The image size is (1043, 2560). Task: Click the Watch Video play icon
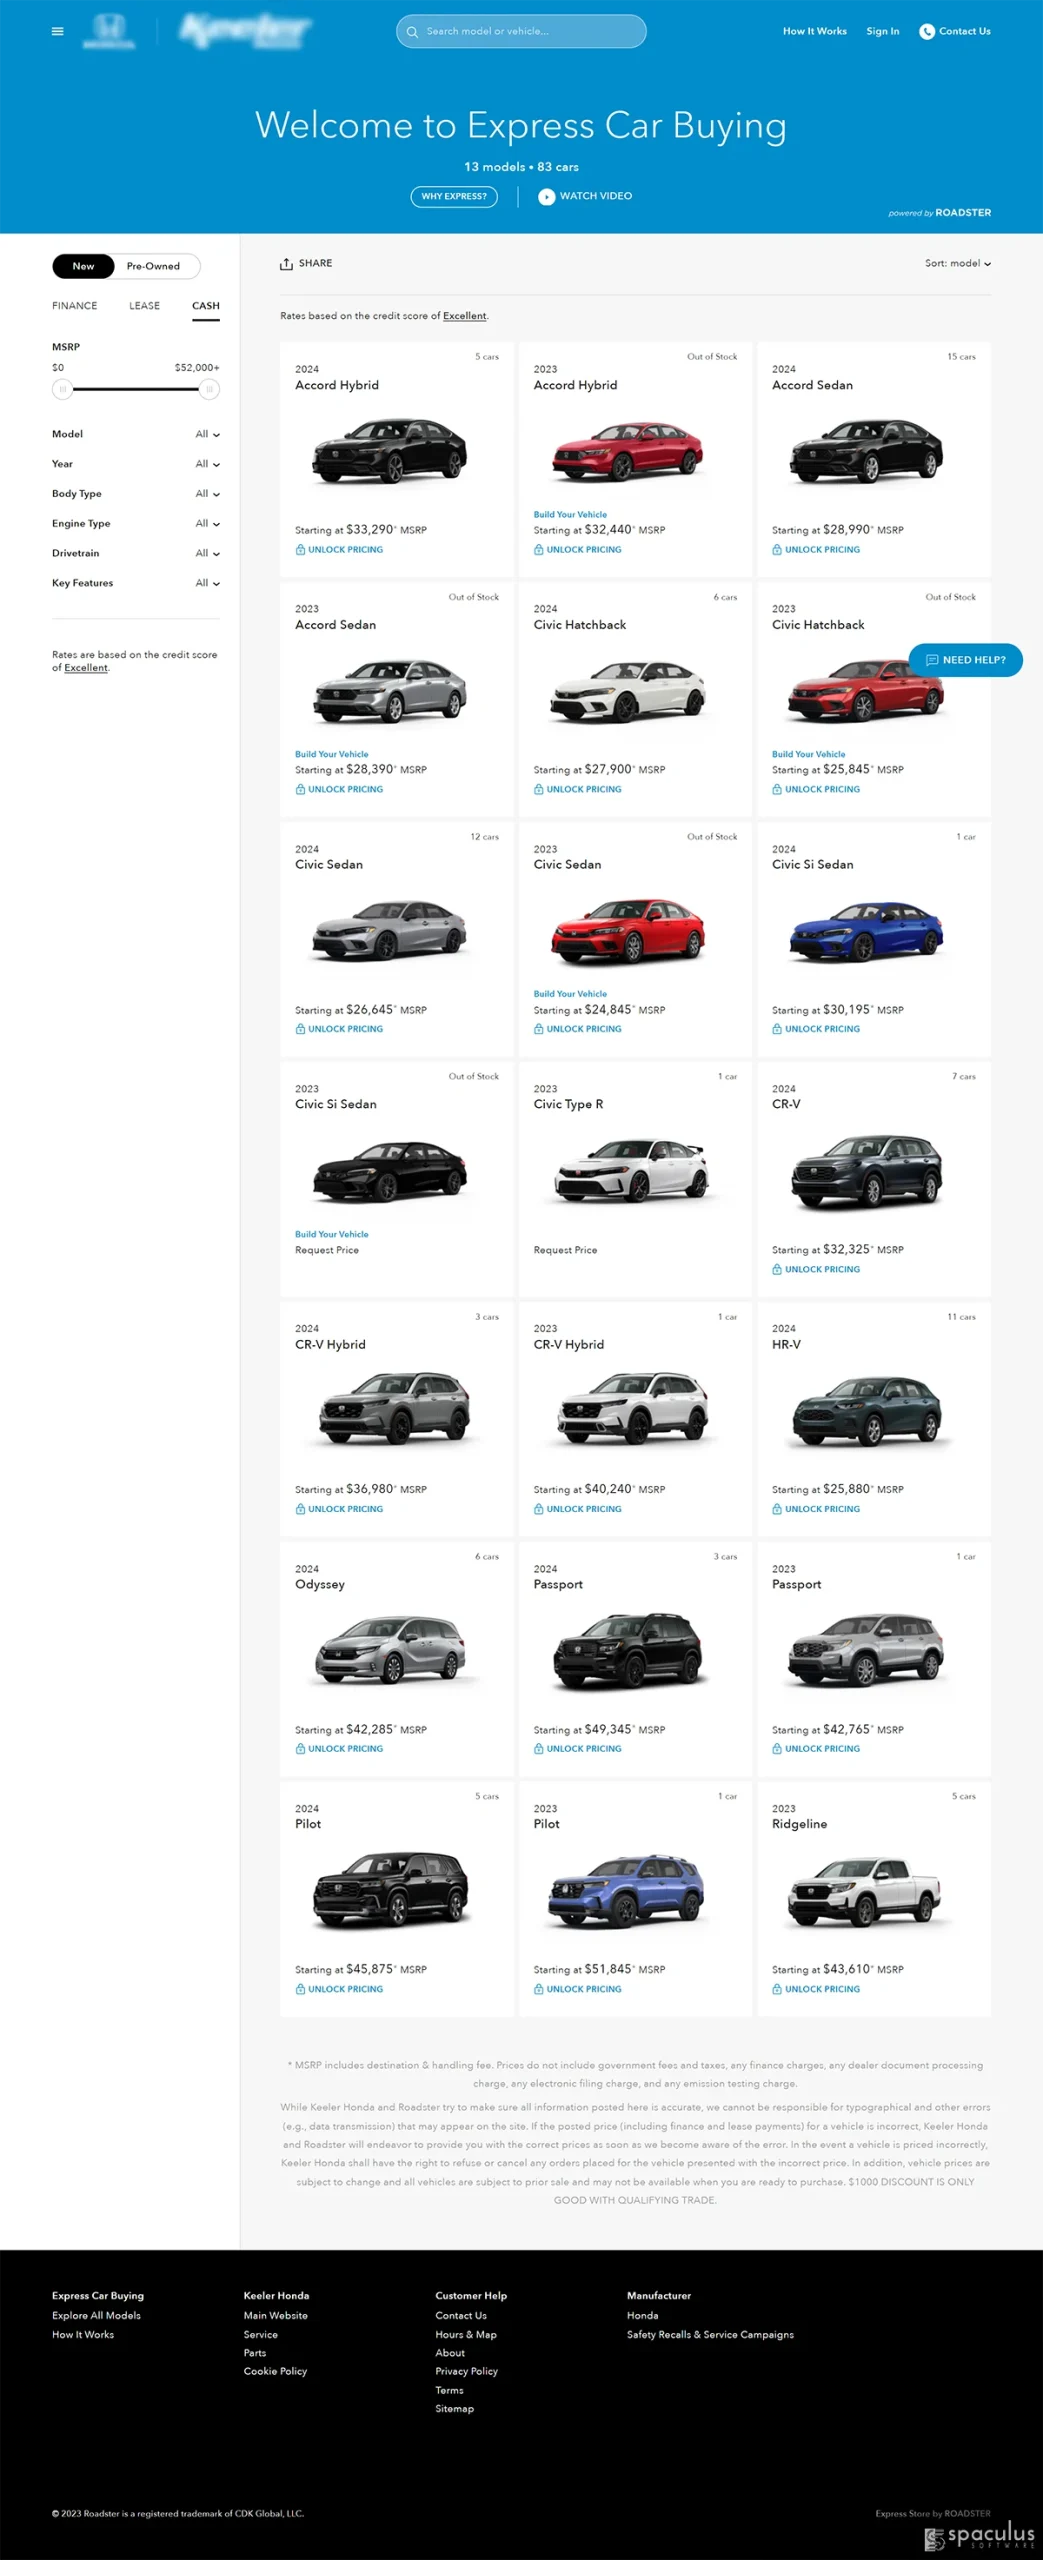point(546,197)
